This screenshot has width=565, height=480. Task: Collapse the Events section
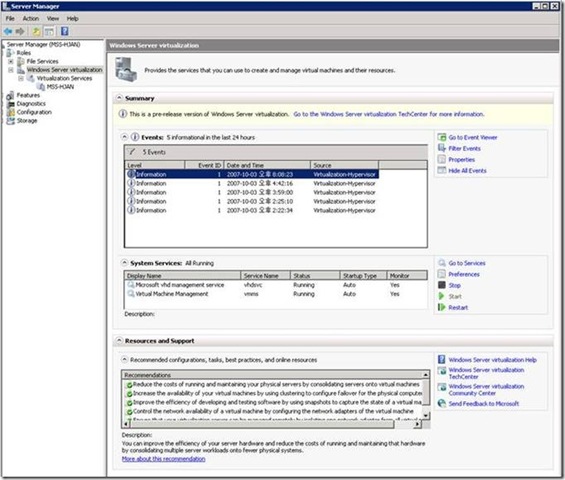coord(124,137)
